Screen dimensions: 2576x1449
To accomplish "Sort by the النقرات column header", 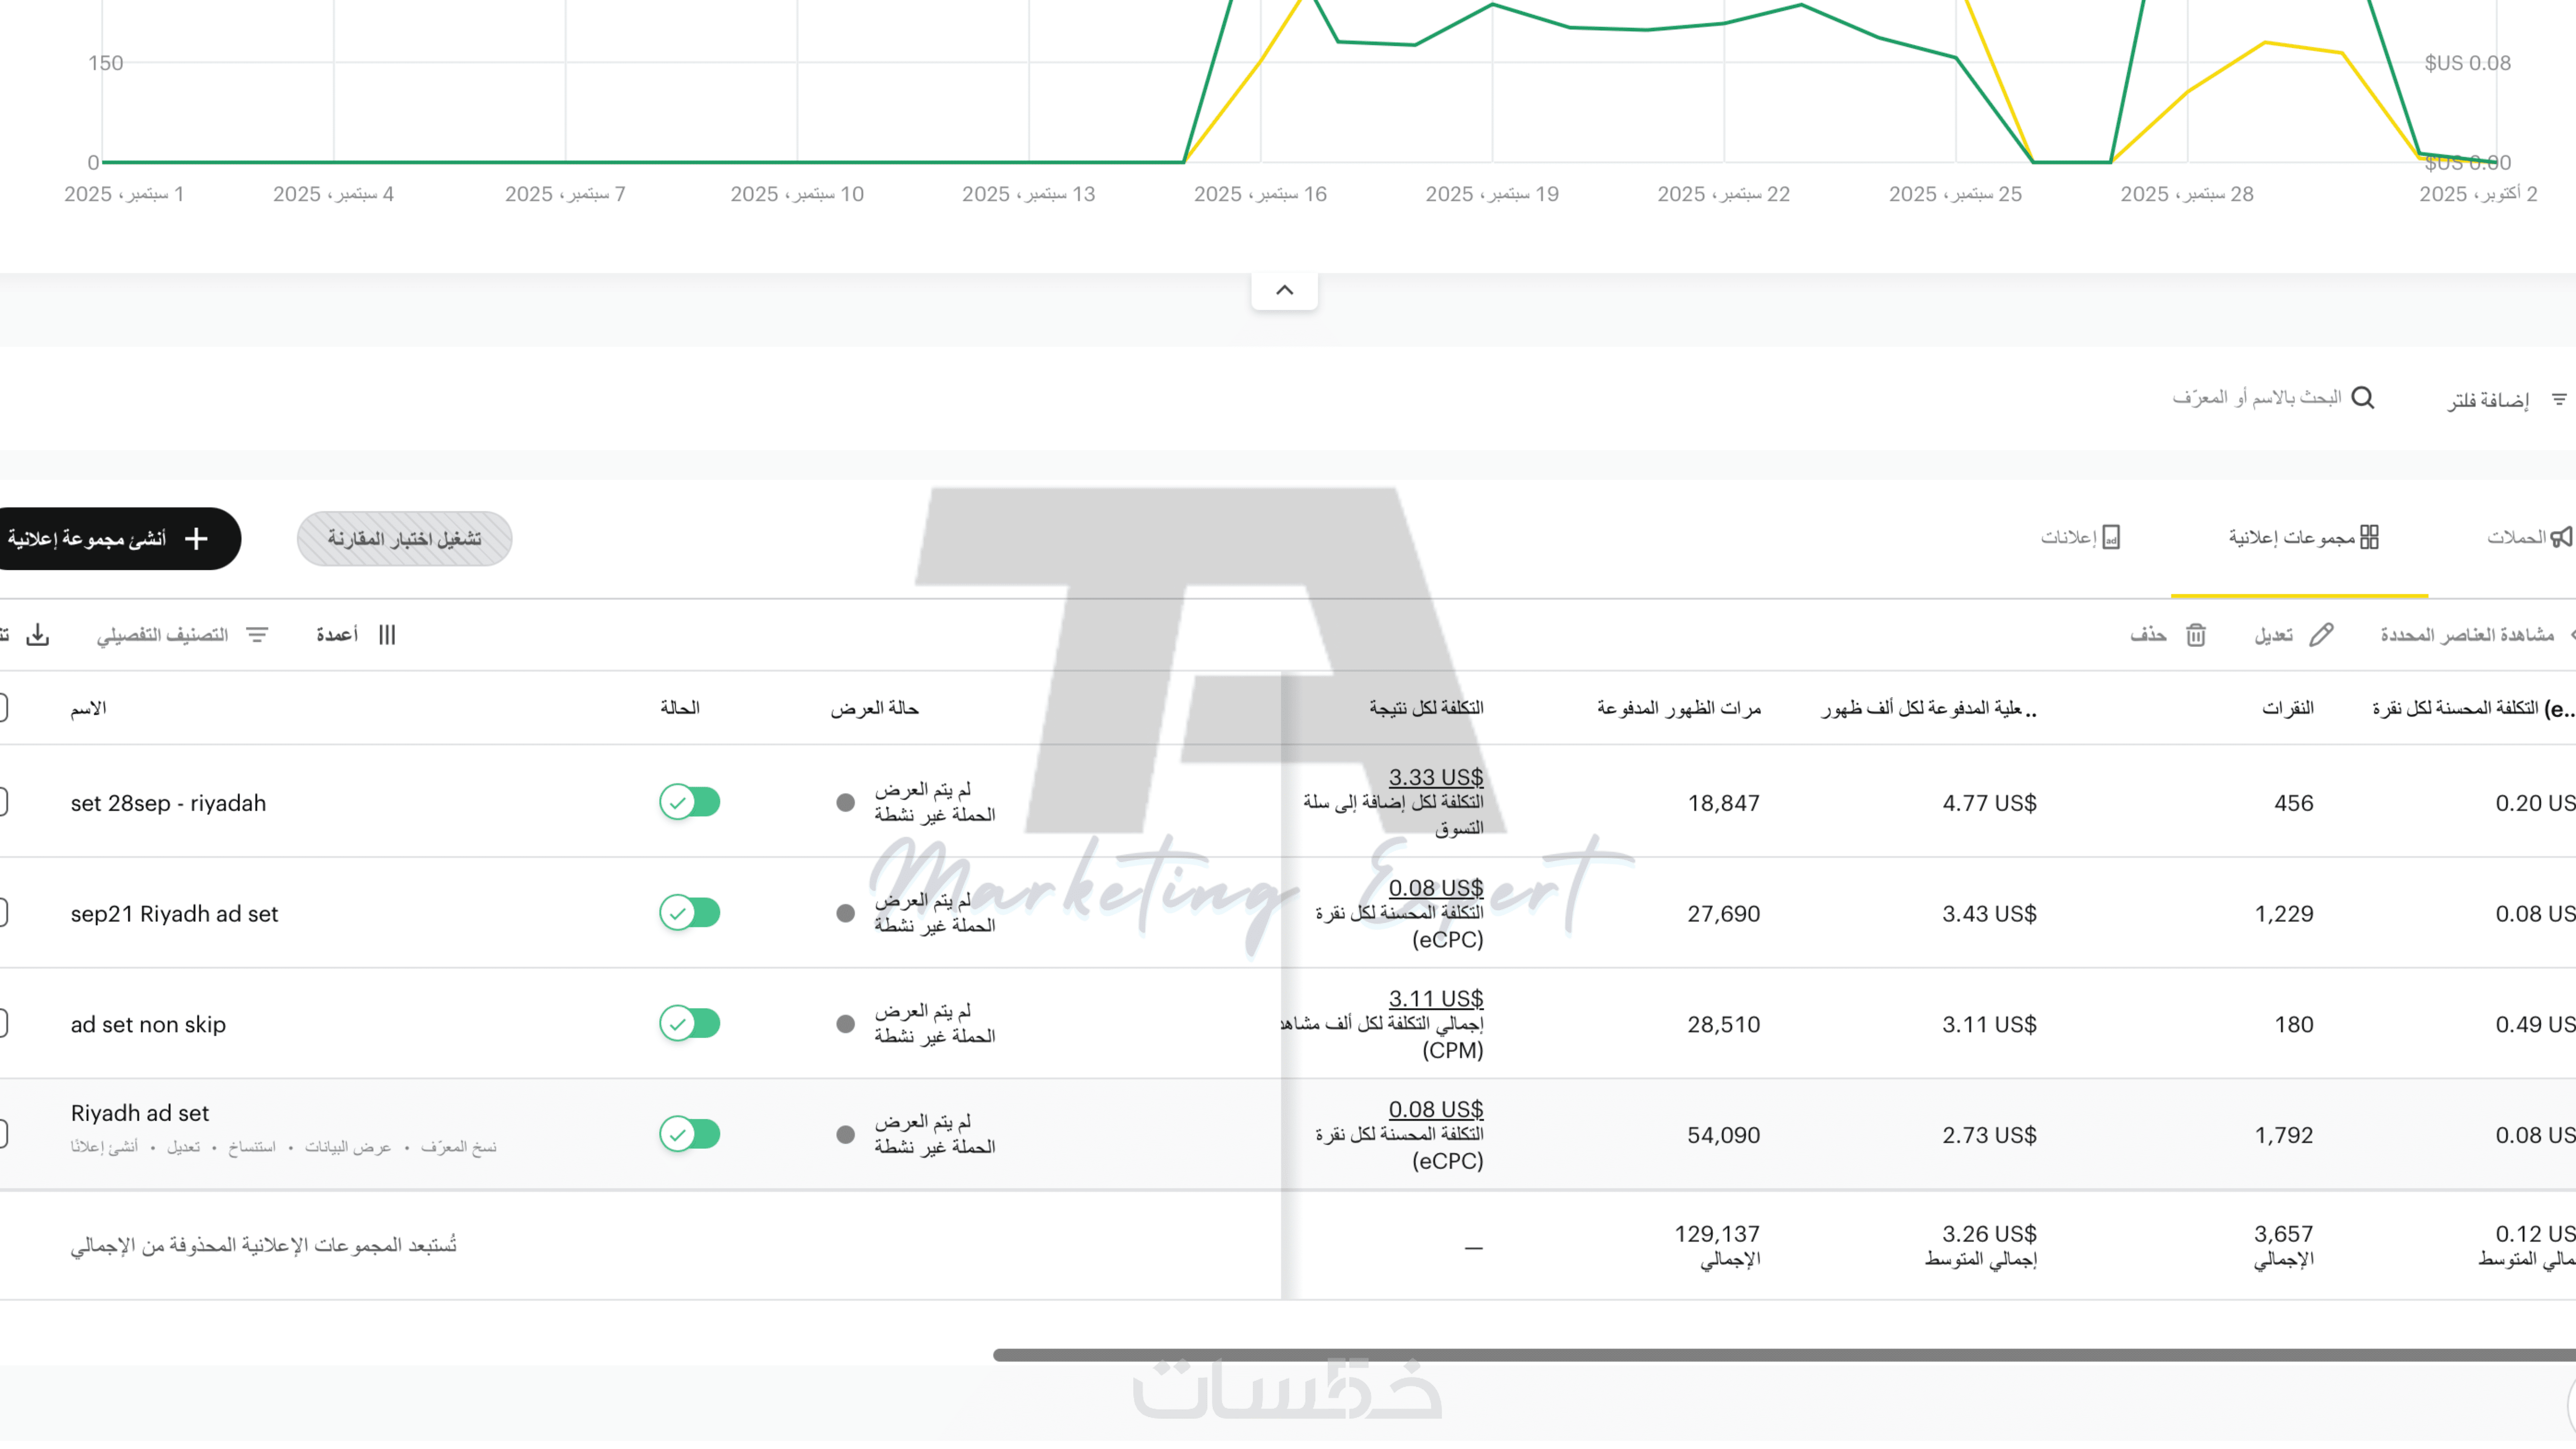I will click(2288, 708).
